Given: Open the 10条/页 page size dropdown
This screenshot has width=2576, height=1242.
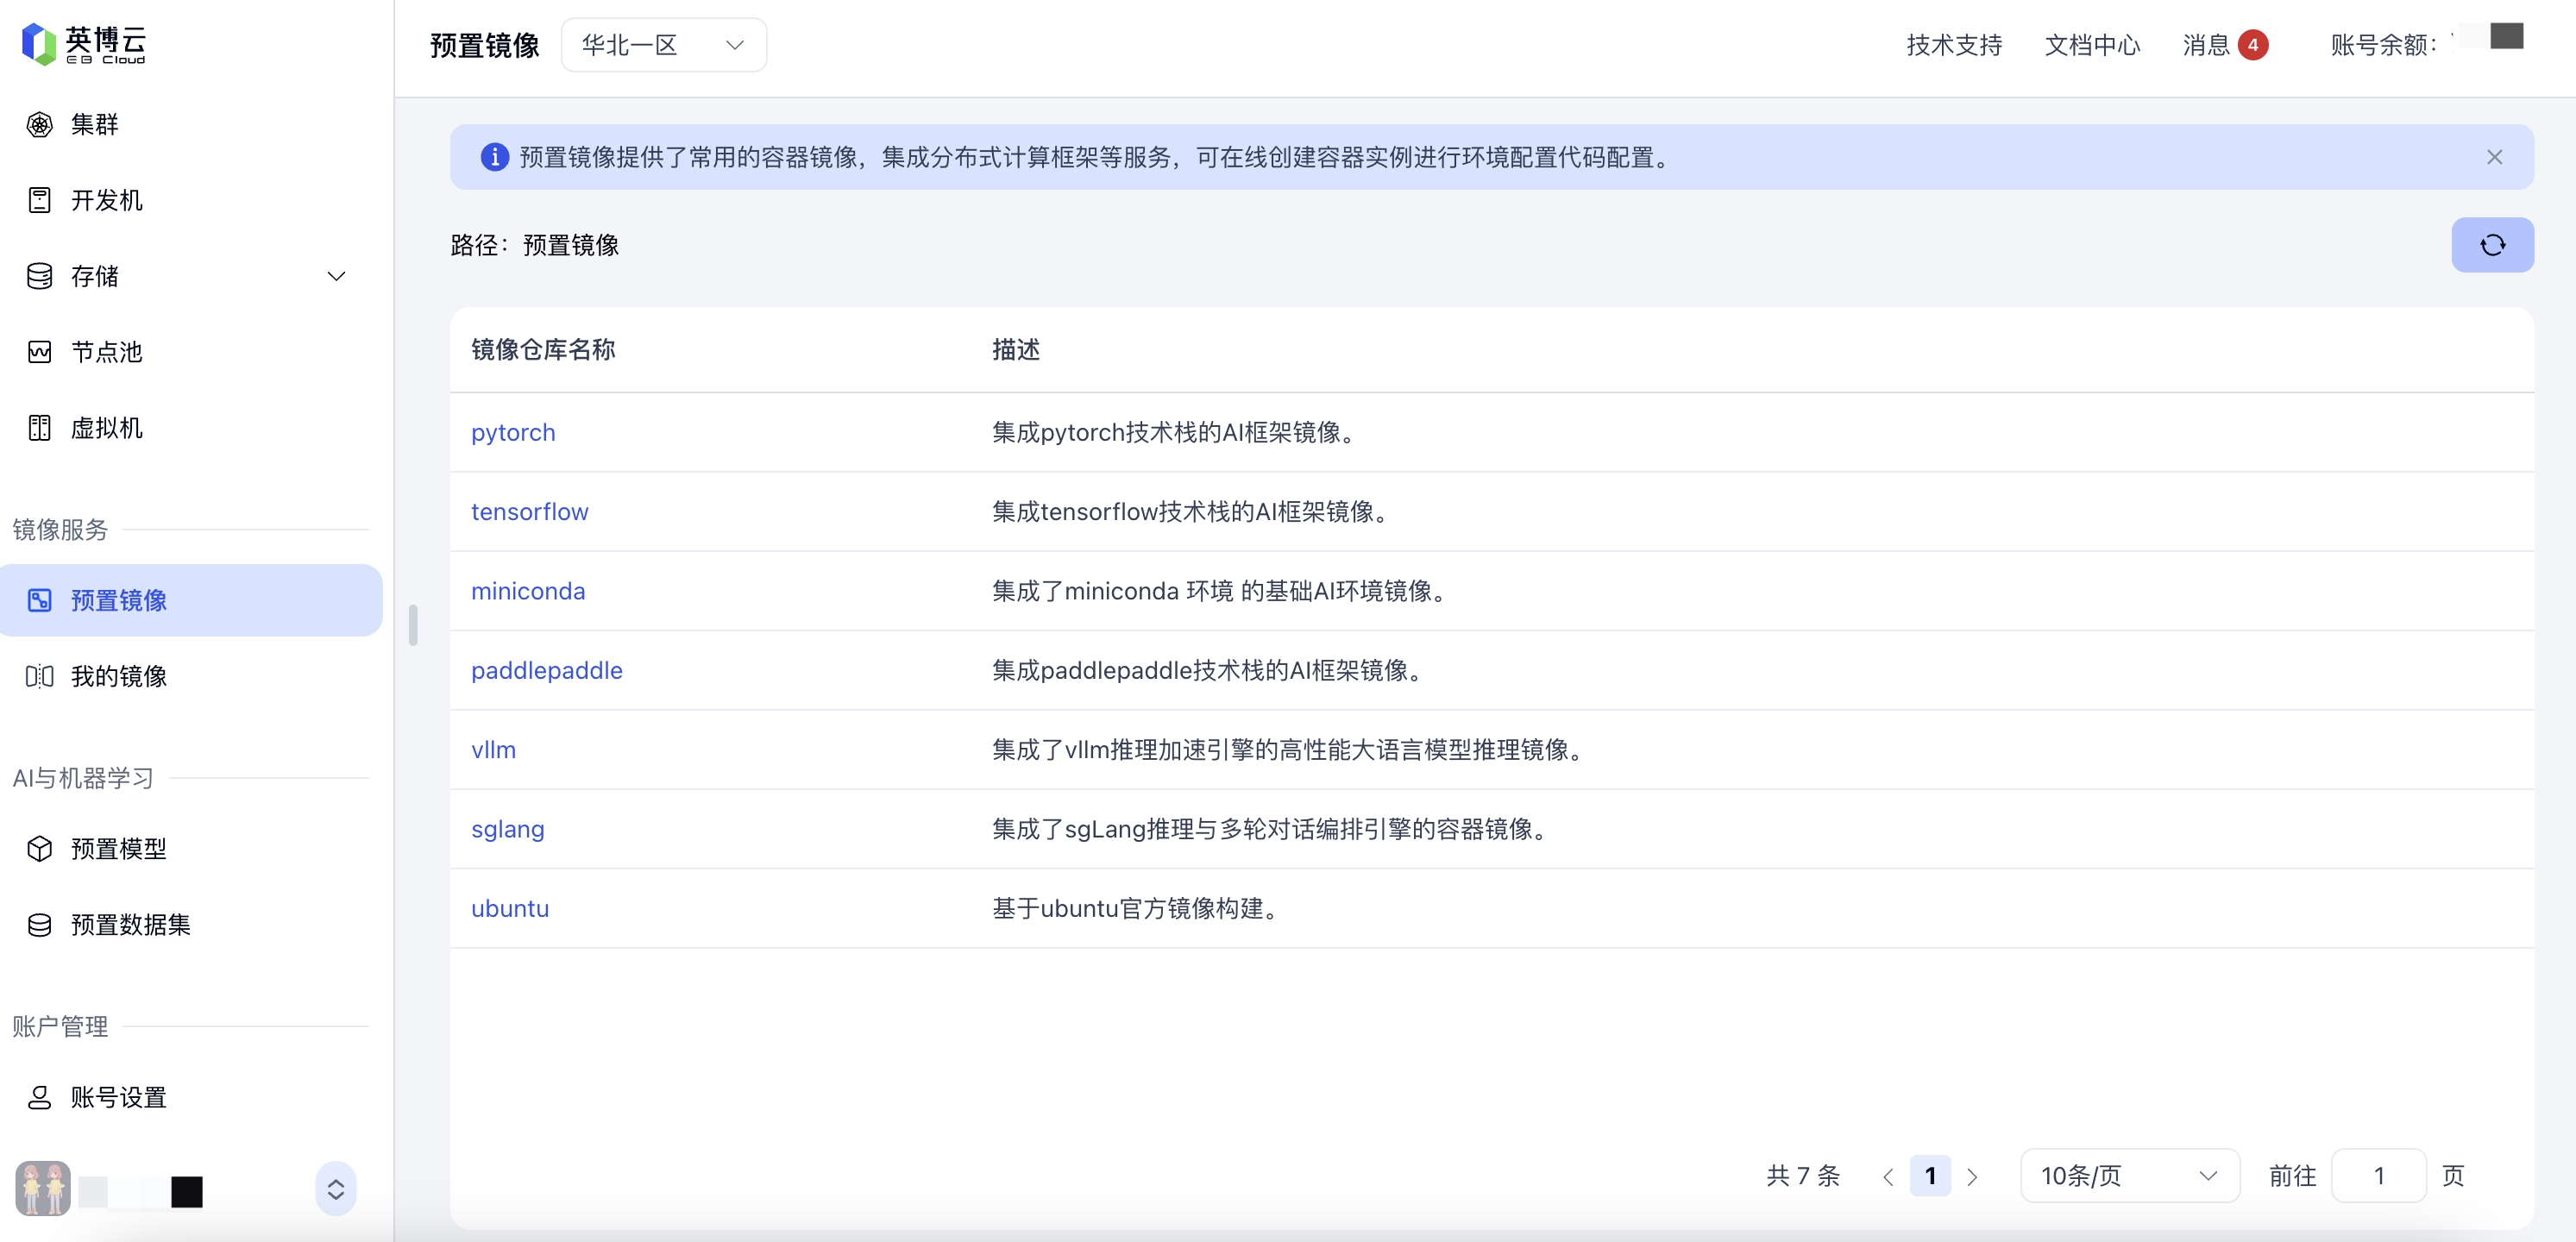Looking at the screenshot, I should point(2129,1176).
